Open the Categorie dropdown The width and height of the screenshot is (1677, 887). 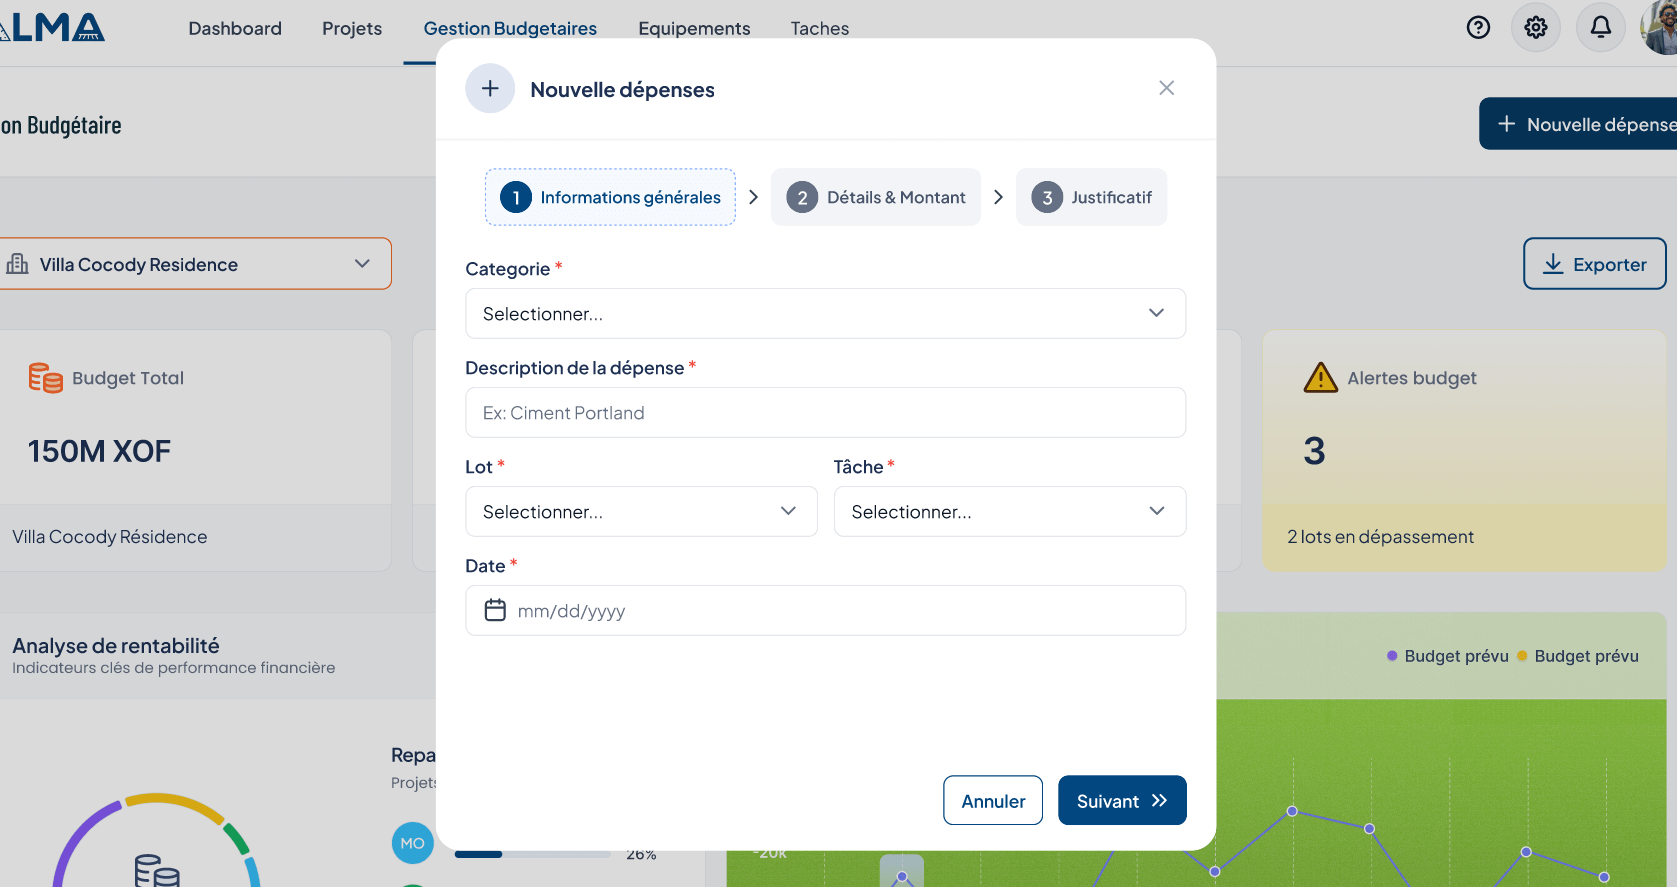click(x=825, y=314)
